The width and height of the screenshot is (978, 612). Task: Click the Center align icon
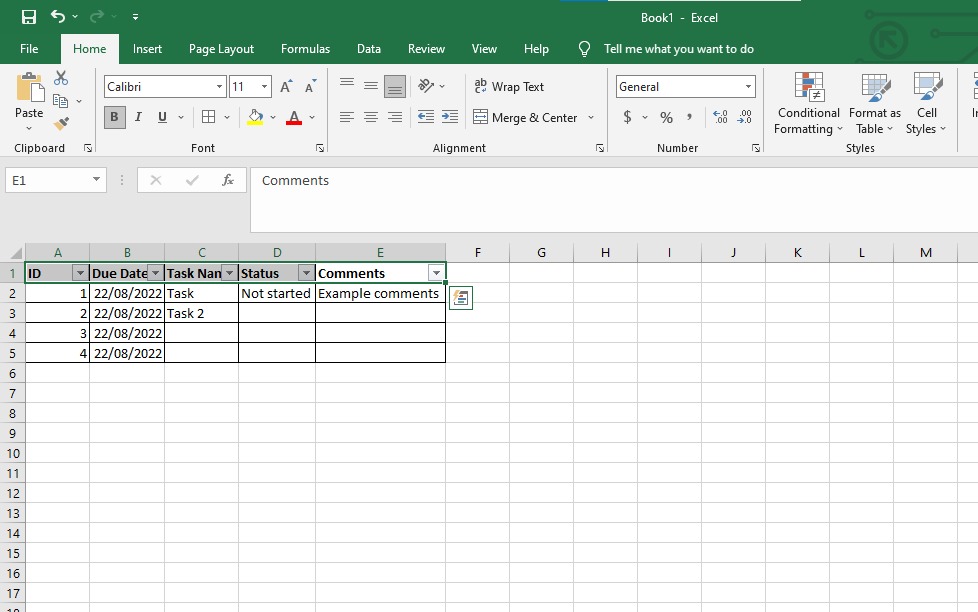point(370,117)
